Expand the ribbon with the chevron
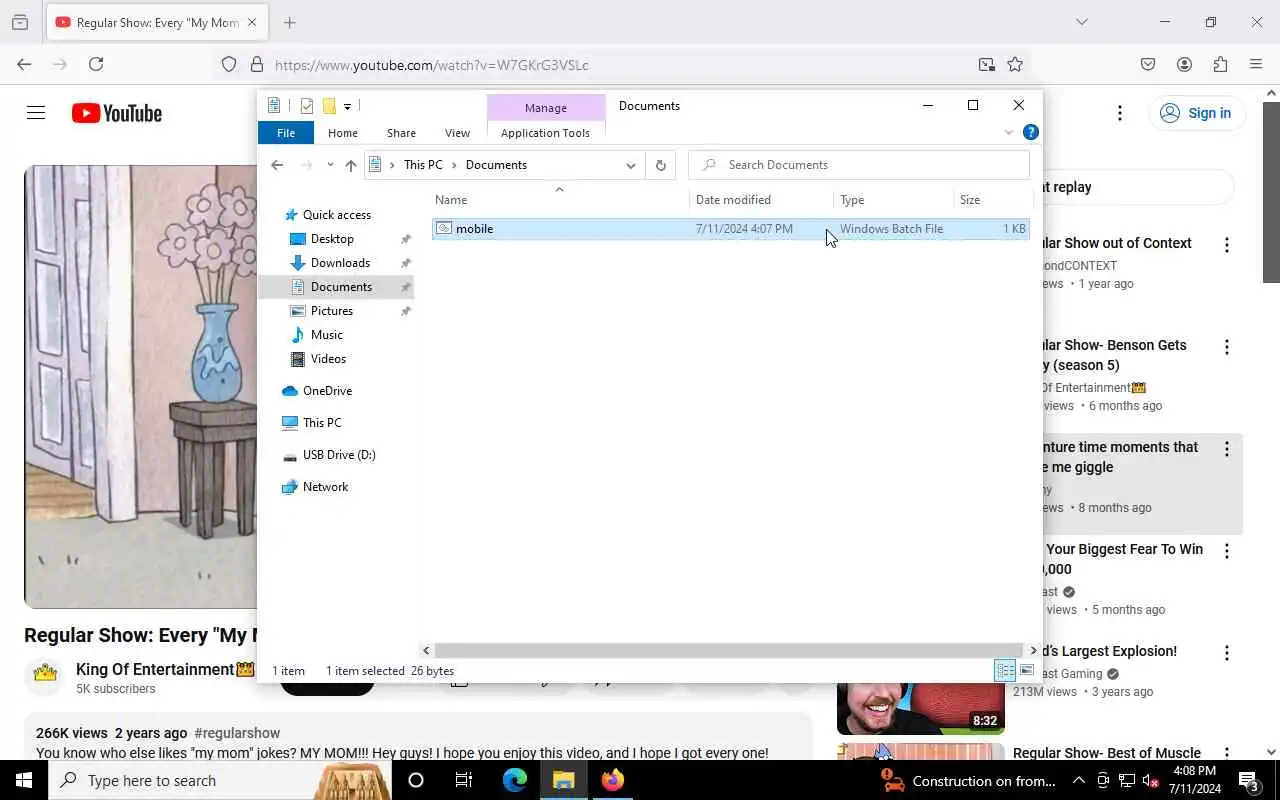This screenshot has width=1280, height=800. 1008,133
